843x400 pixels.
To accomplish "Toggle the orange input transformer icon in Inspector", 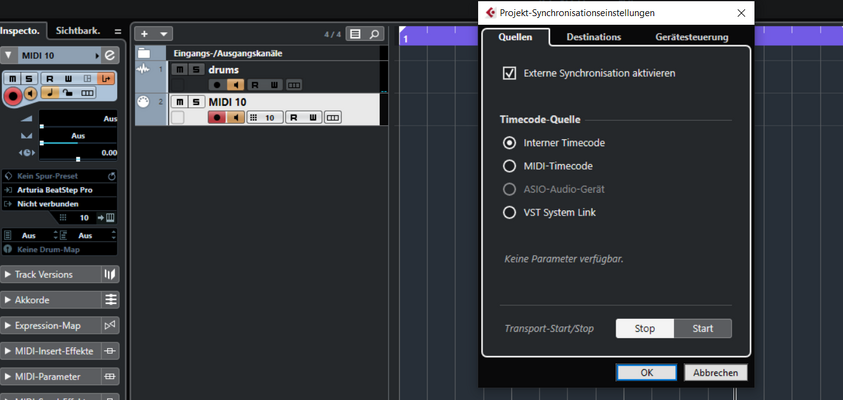I will tap(105, 79).
